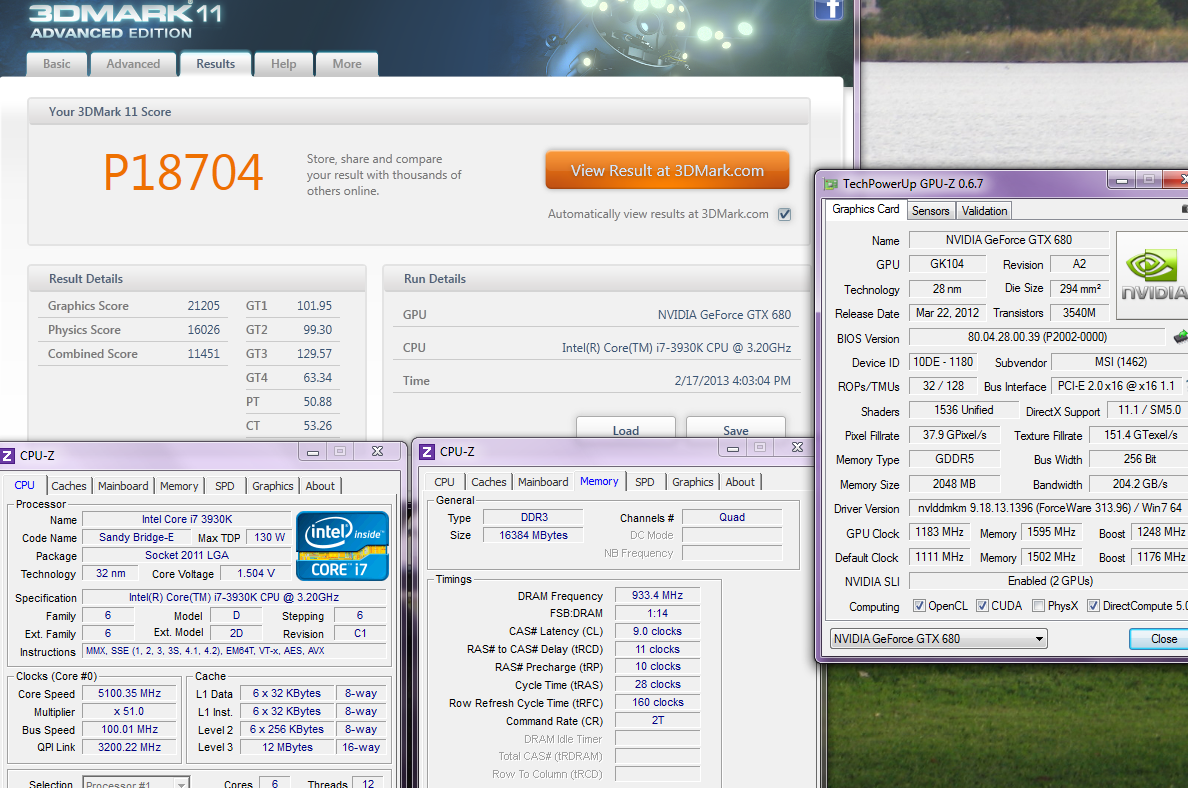The height and width of the screenshot is (788, 1188).
Task: Click the Combined Score value 11451
Action: 204,354
